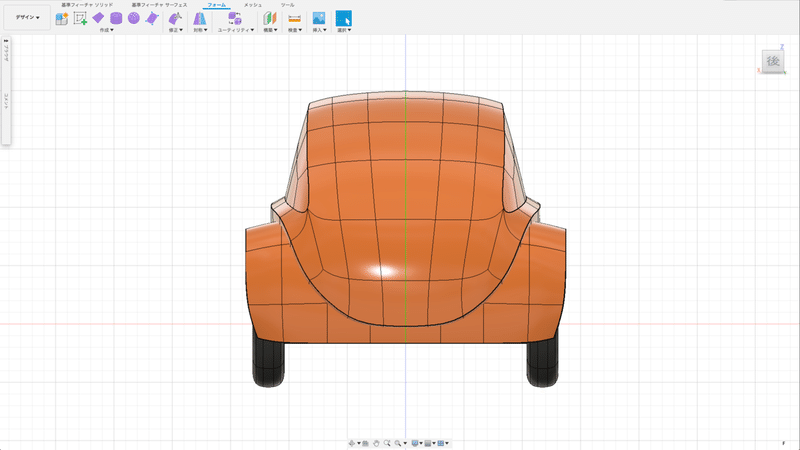Switch to the ツール (Tools) tab

287,5
